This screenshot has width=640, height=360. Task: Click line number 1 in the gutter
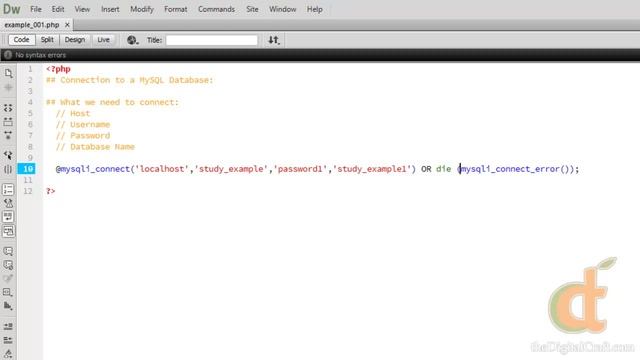coord(30,69)
